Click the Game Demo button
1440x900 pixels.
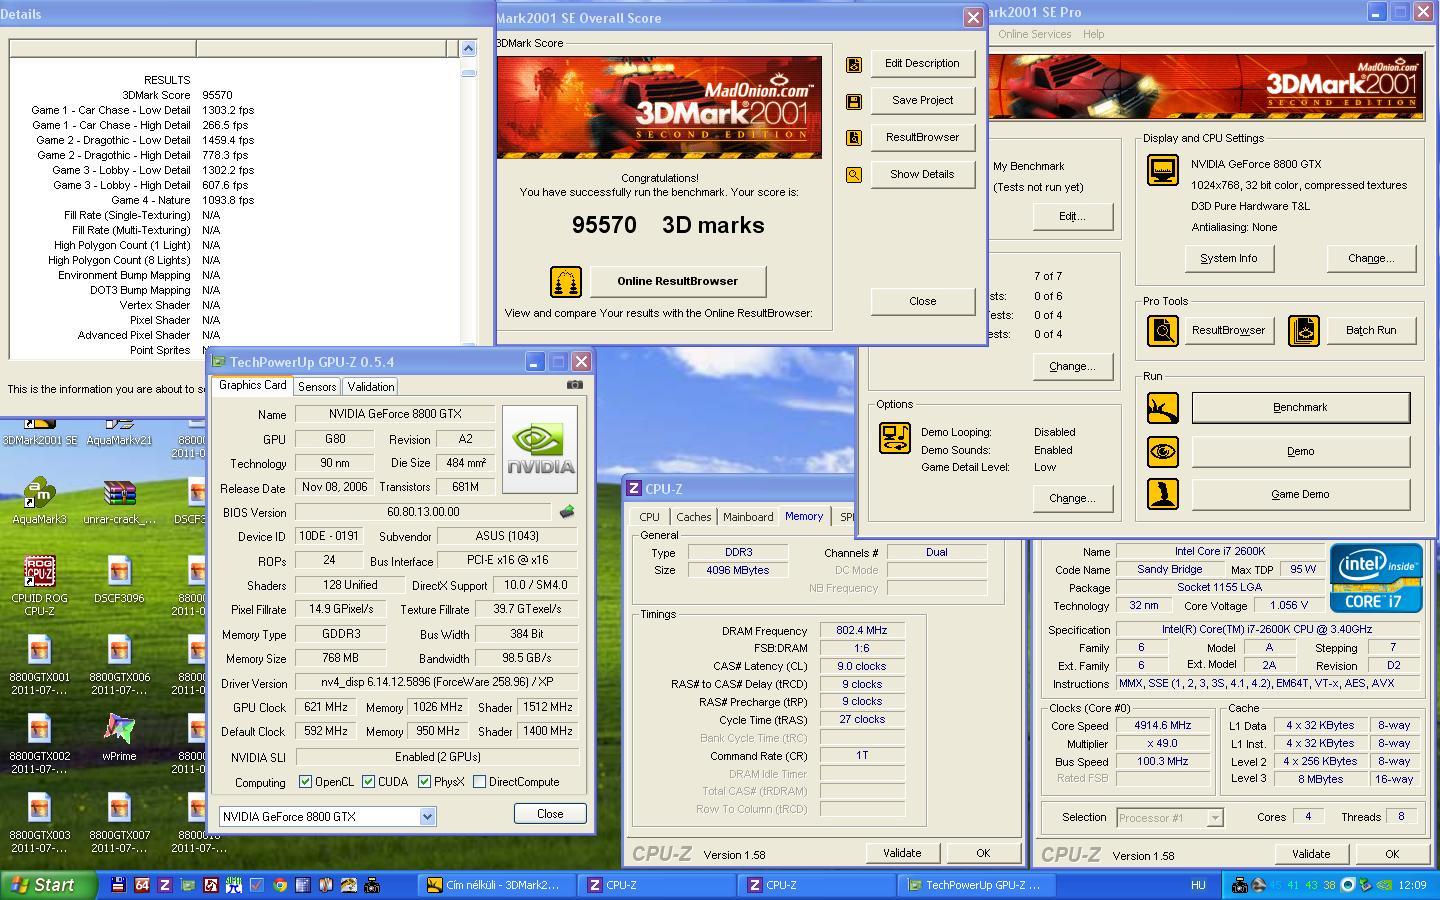[1300, 495]
